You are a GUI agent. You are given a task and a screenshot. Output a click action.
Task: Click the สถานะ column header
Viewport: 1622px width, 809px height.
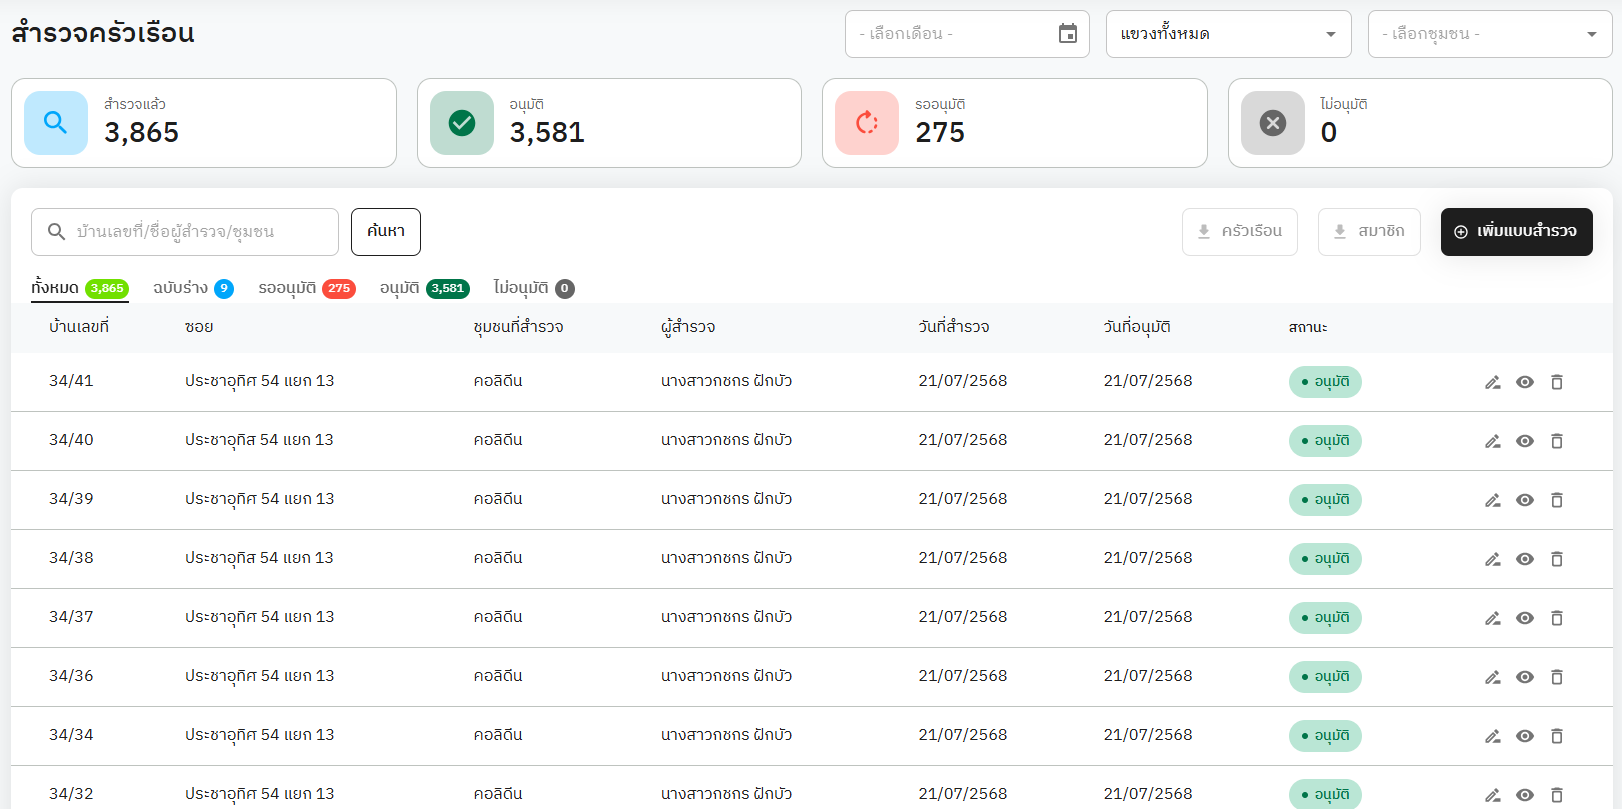click(x=1308, y=327)
